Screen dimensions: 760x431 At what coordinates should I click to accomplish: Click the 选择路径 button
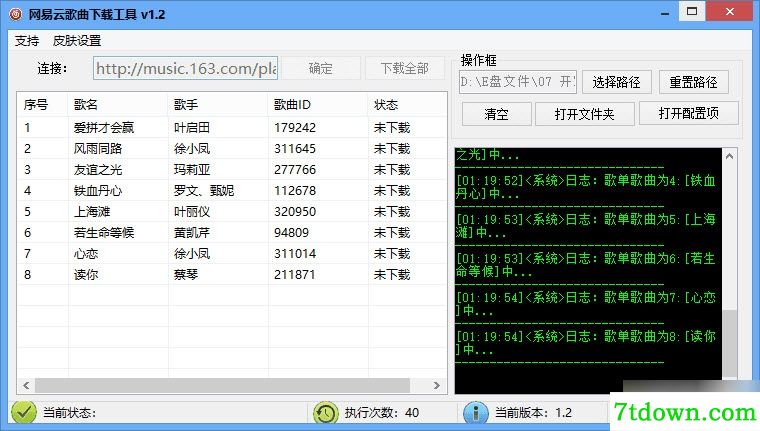[x=617, y=82]
